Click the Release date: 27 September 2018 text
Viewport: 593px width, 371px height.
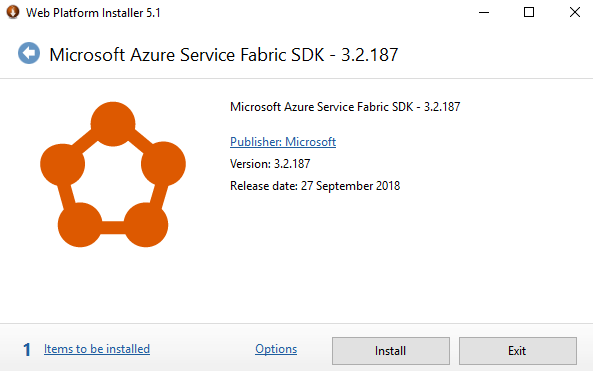tap(315, 186)
